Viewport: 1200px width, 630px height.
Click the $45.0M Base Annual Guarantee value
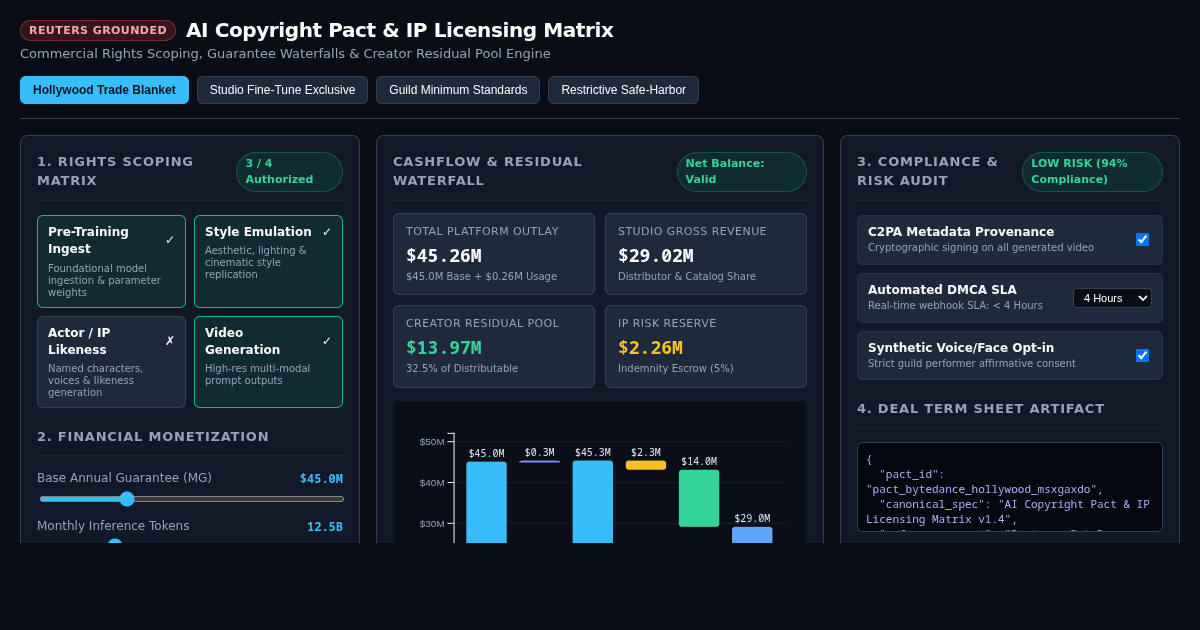click(321, 479)
